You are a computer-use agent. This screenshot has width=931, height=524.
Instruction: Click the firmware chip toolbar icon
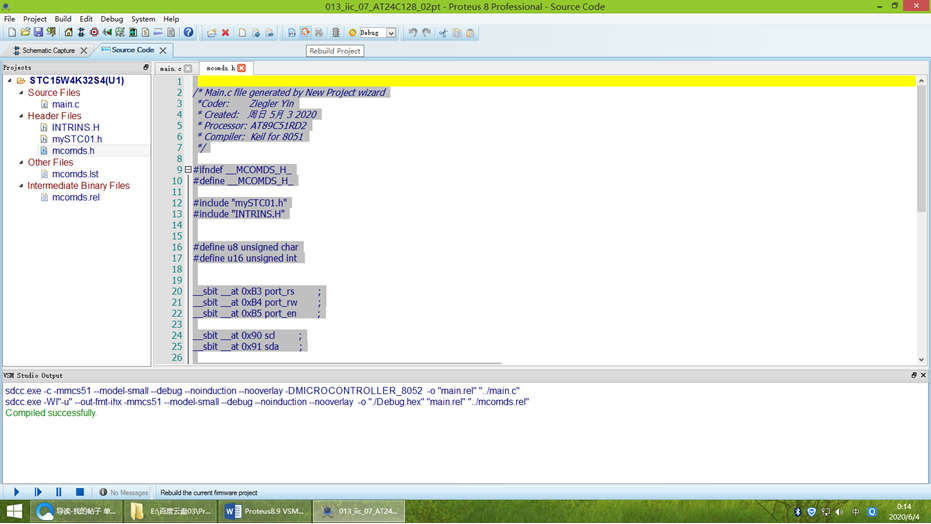[335, 33]
